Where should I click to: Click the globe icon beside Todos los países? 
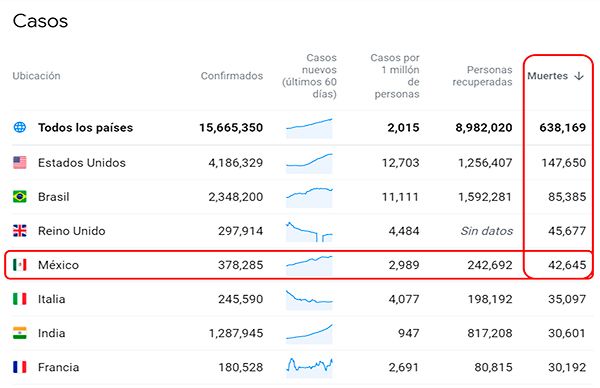[x=20, y=127]
